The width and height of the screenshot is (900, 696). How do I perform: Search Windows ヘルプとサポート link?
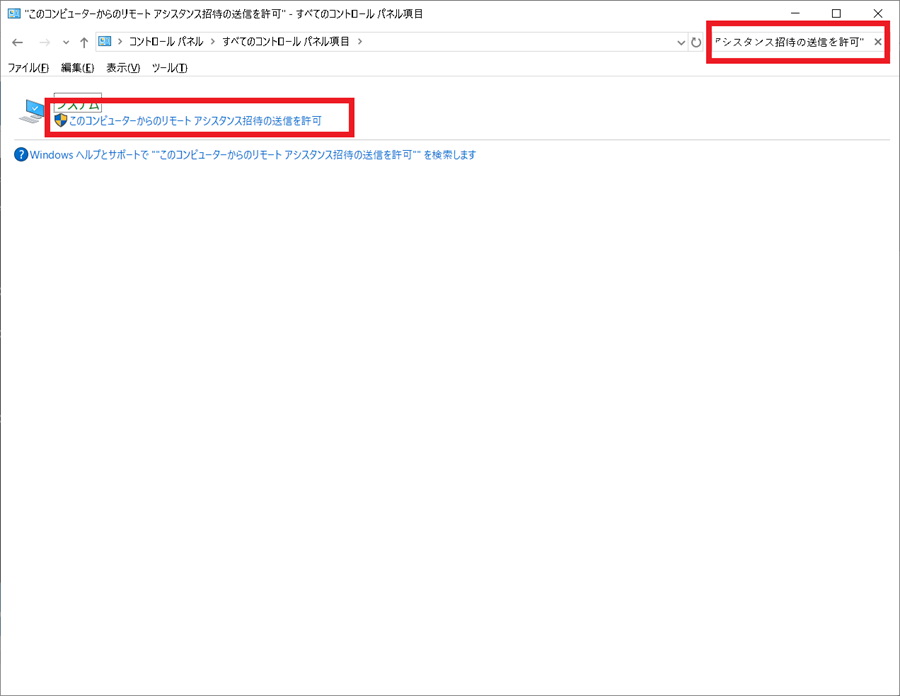coord(253,155)
